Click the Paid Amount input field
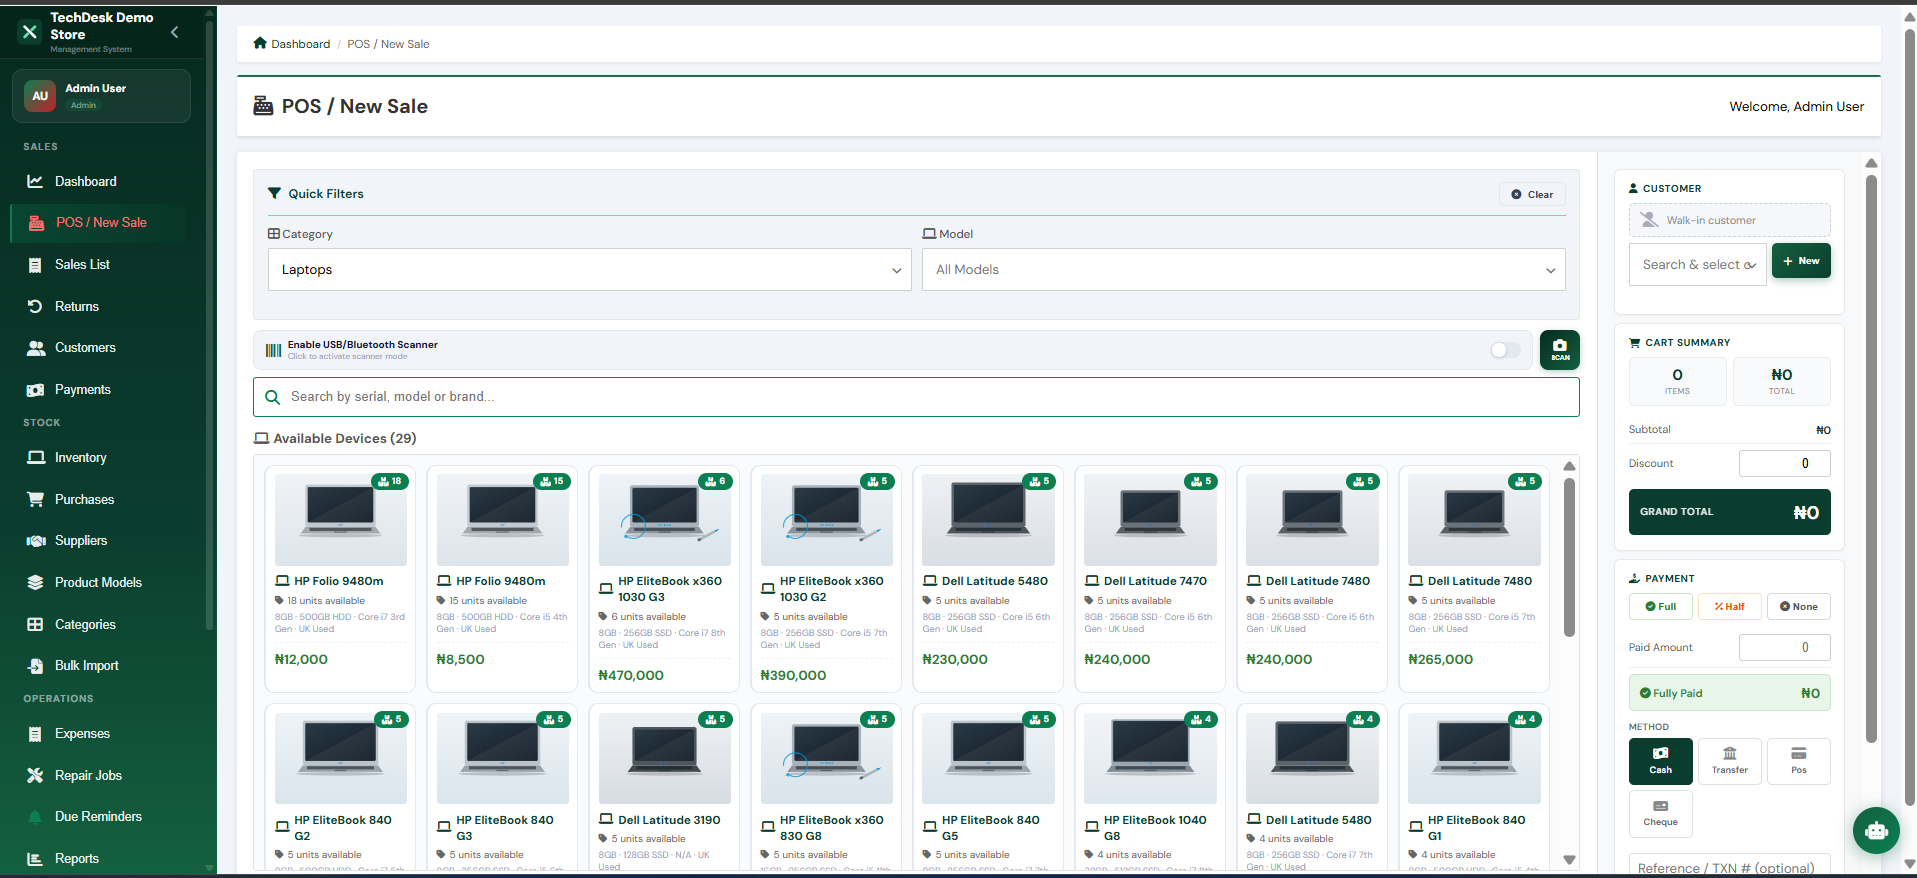Screen dimensions: 1917x878 point(1785,647)
